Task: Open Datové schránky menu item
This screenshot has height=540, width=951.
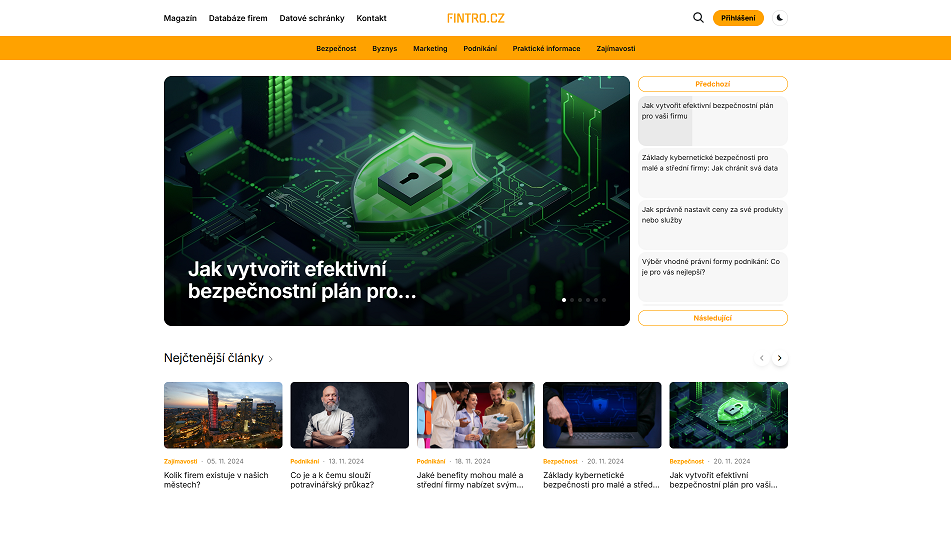Action: coord(312,18)
